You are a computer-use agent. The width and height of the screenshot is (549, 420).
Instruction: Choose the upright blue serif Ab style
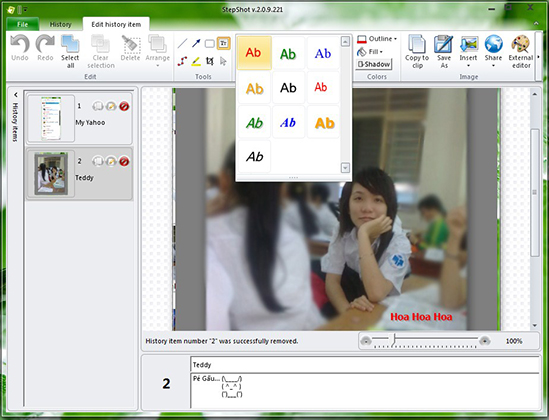click(323, 53)
